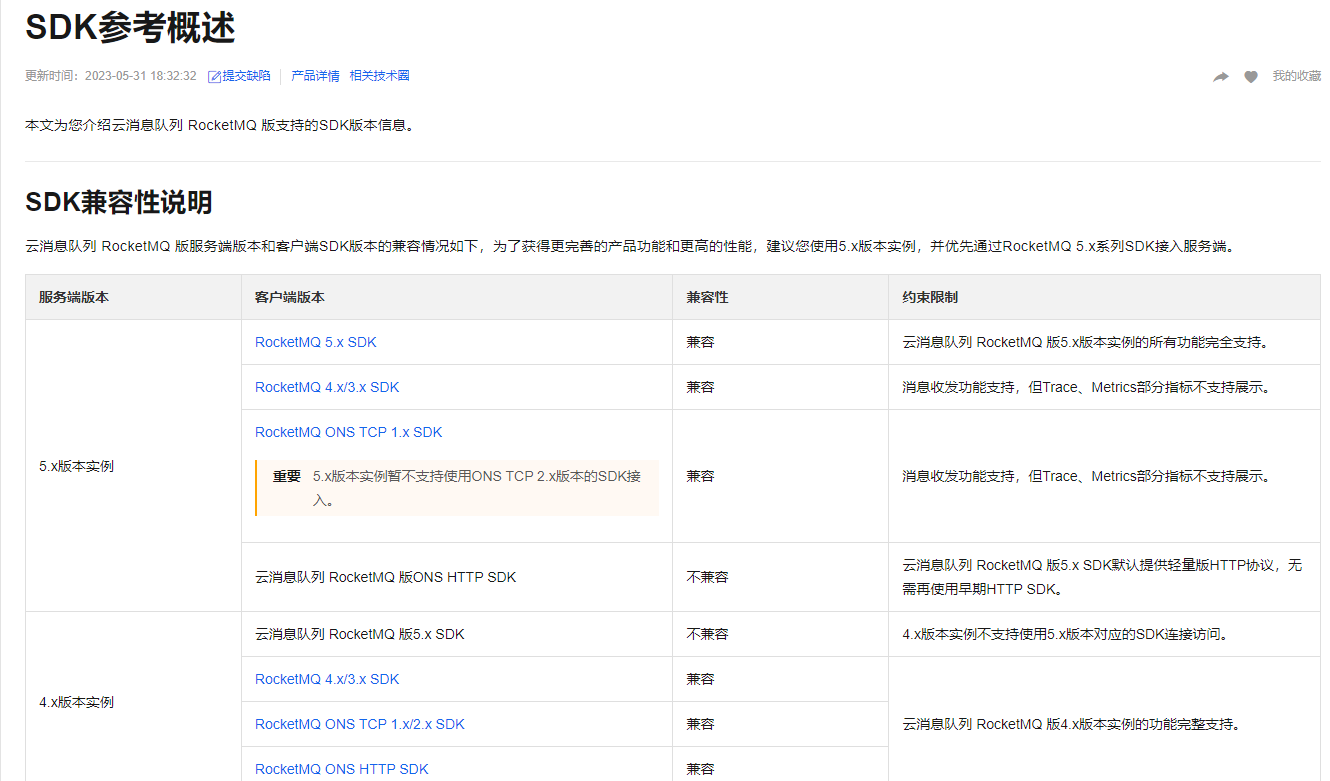Open RocketMQ ONS TCP 1.x SDK link
This screenshot has height=781, width=1330.
coord(348,432)
